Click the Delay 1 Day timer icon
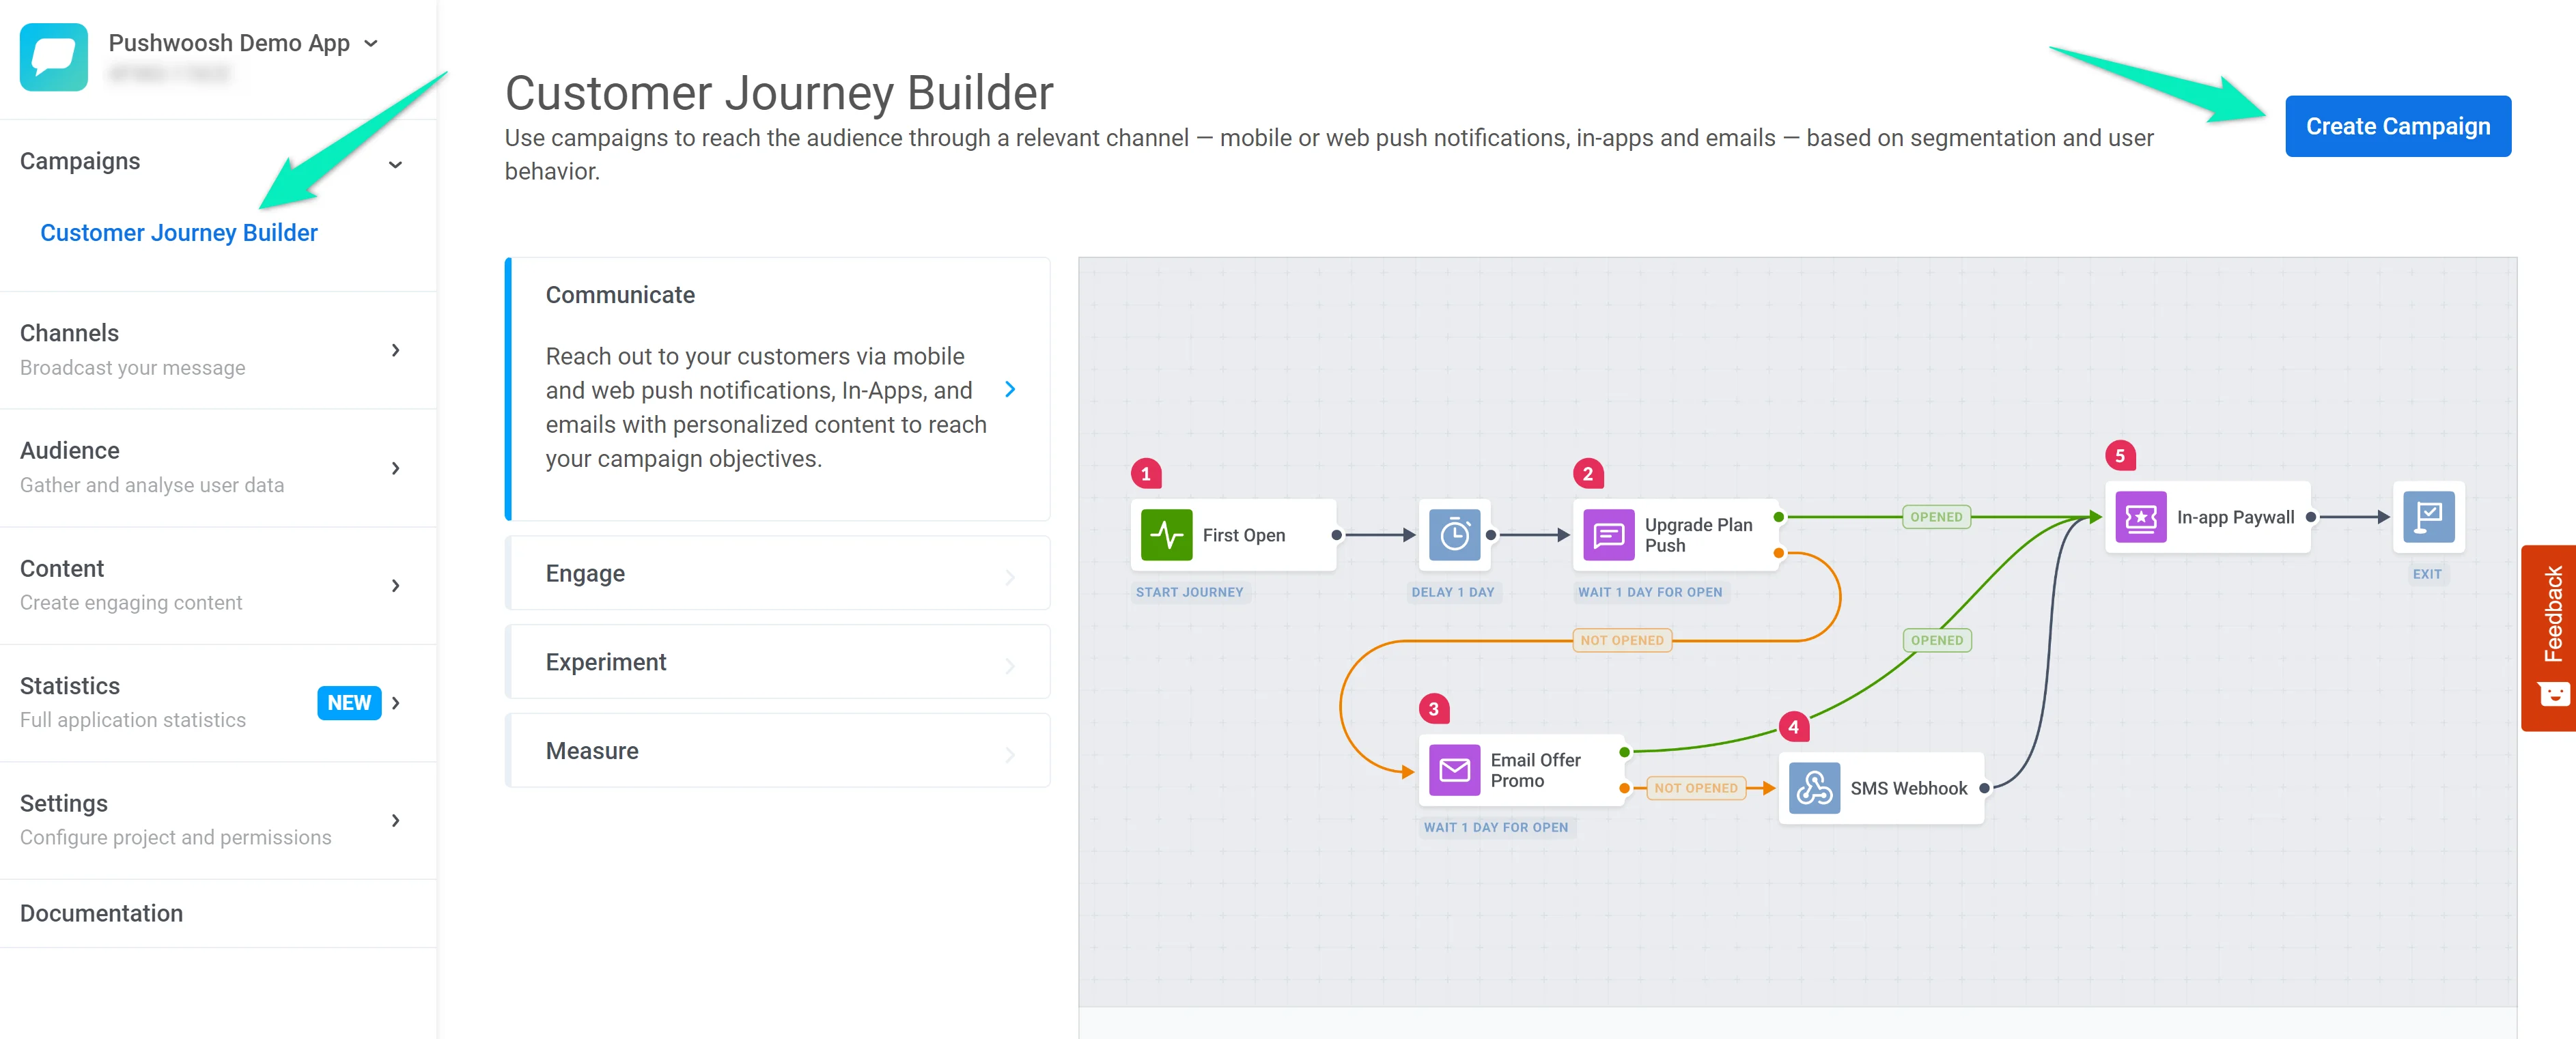 point(1454,534)
